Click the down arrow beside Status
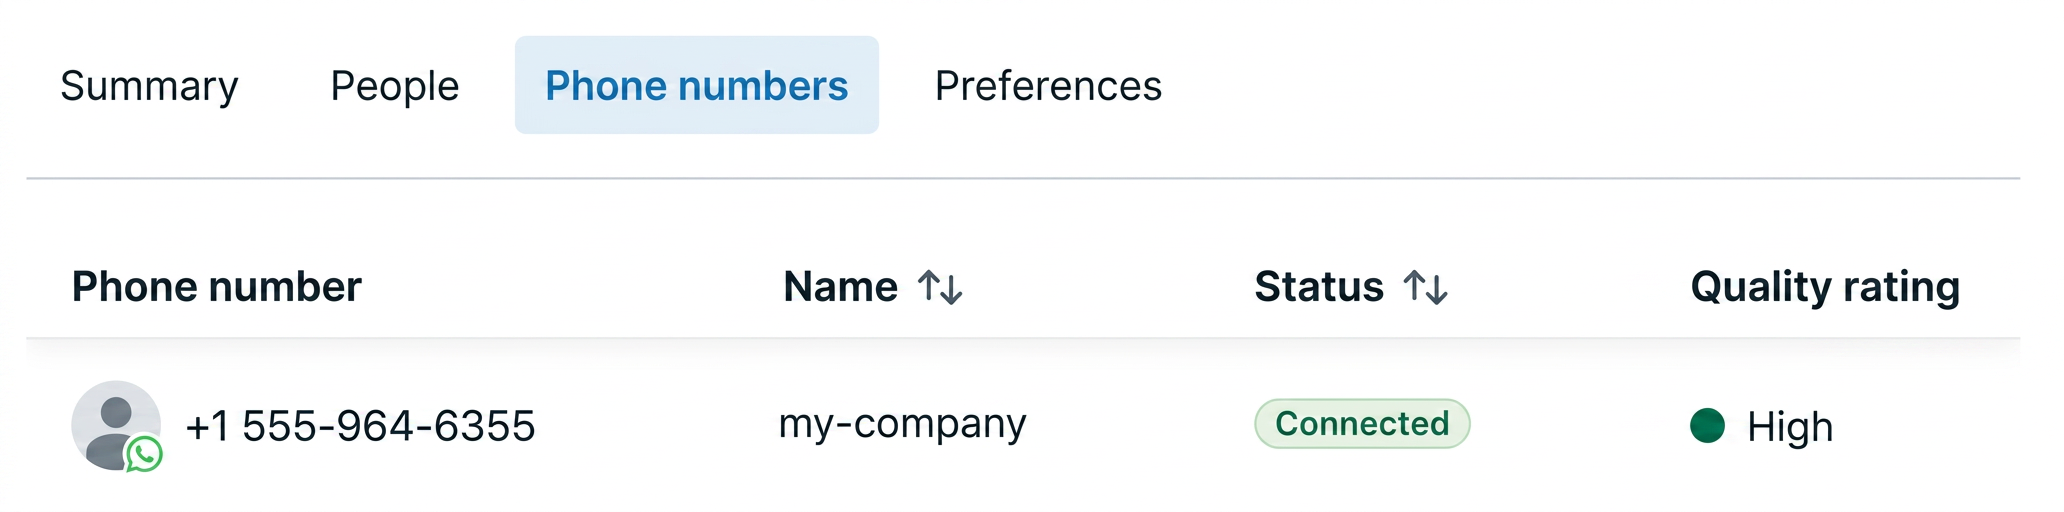The height and width of the screenshot is (512, 2064). coord(1437,289)
